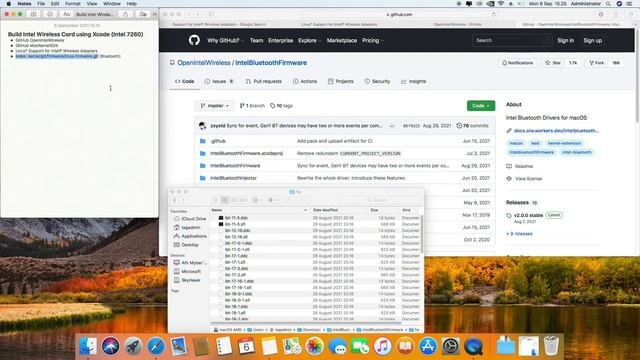Image resolution: width=640 pixels, height=360 pixels.
Task: Open Reminders list icon in Dock
Action: coord(224,347)
